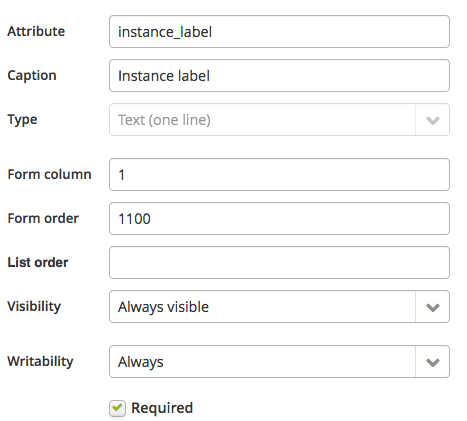This screenshot has height=421, width=467.
Task: Open the 'Always visible' Visibility combo box
Action: click(x=279, y=307)
